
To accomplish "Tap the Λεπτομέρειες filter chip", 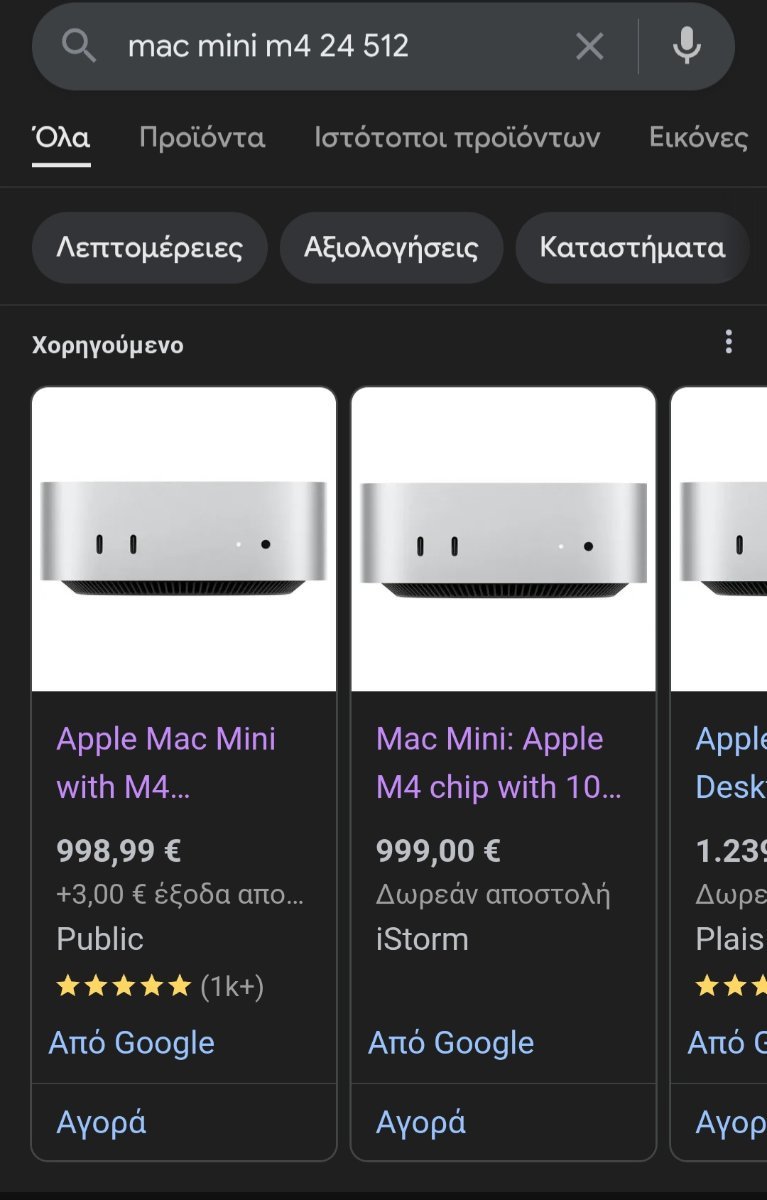I will pyautogui.click(x=150, y=247).
